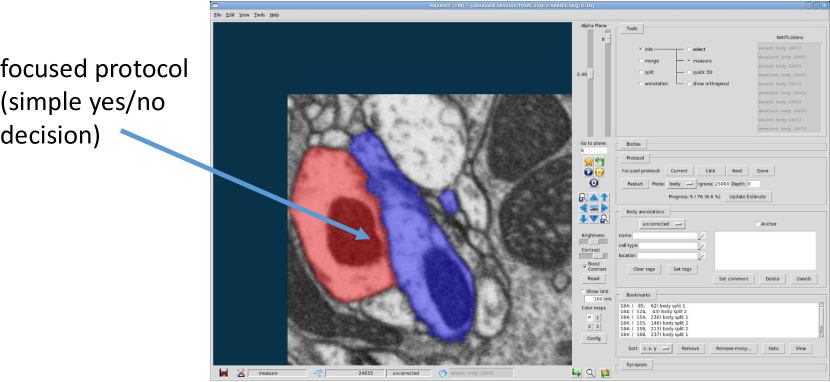Click the magnifier icon at bottom right

pyautogui.click(x=590, y=373)
